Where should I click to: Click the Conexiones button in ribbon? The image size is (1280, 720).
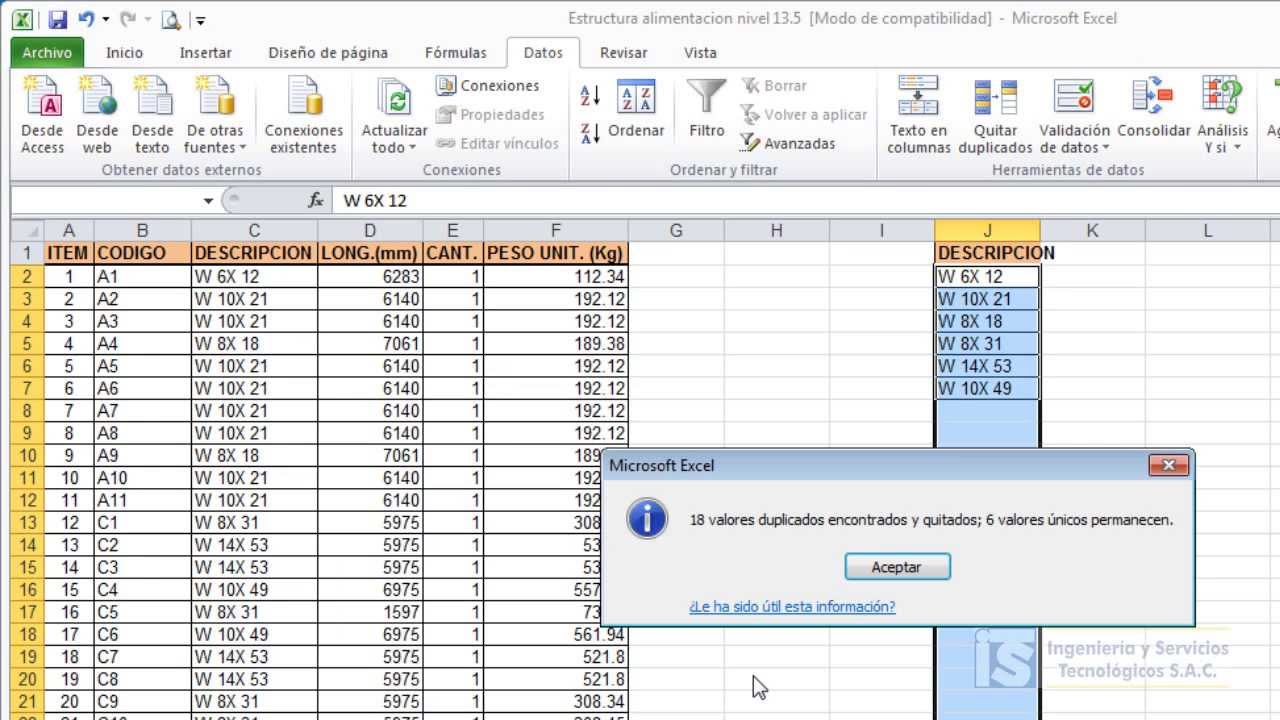pyautogui.click(x=488, y=86)
